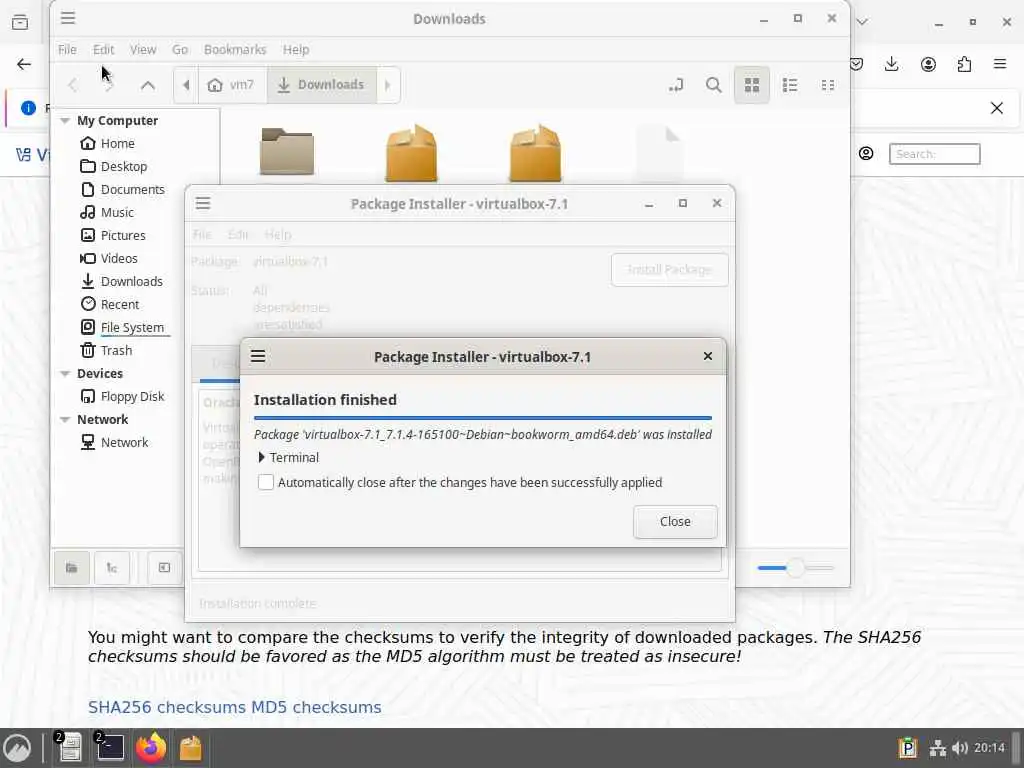
Task: Select the second package file icon
Action: coord(535,152)
